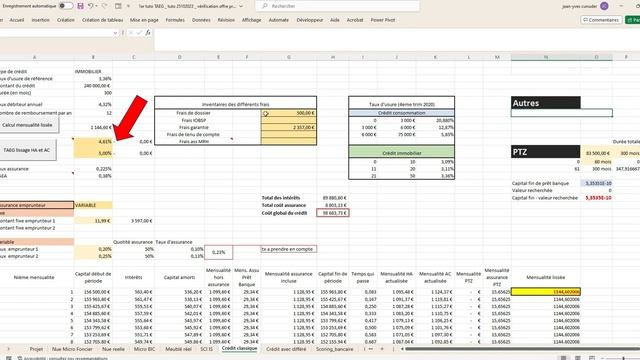Click the window layout icon in quick access toolbar
640x360 pixels.
[118, 6]
